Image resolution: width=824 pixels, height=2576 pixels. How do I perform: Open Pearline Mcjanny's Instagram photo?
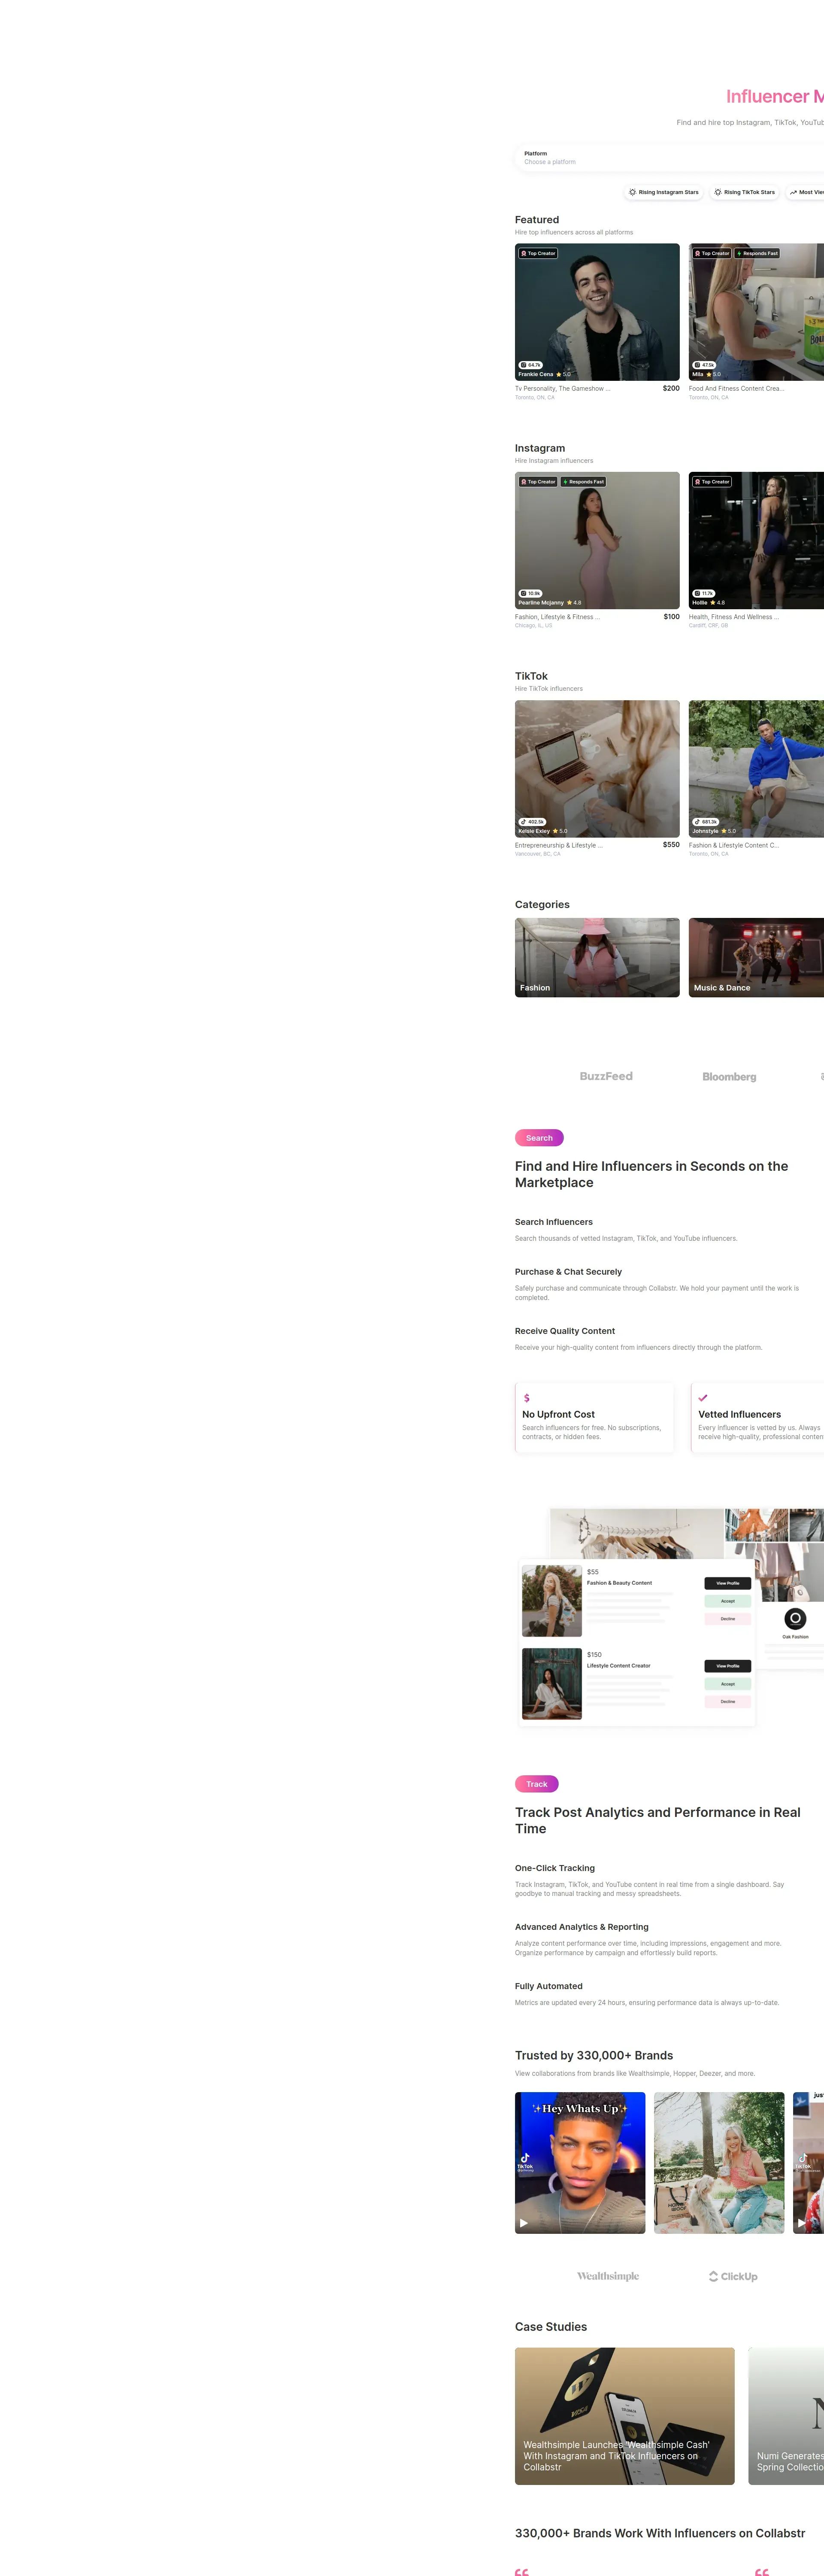[597, 540]
